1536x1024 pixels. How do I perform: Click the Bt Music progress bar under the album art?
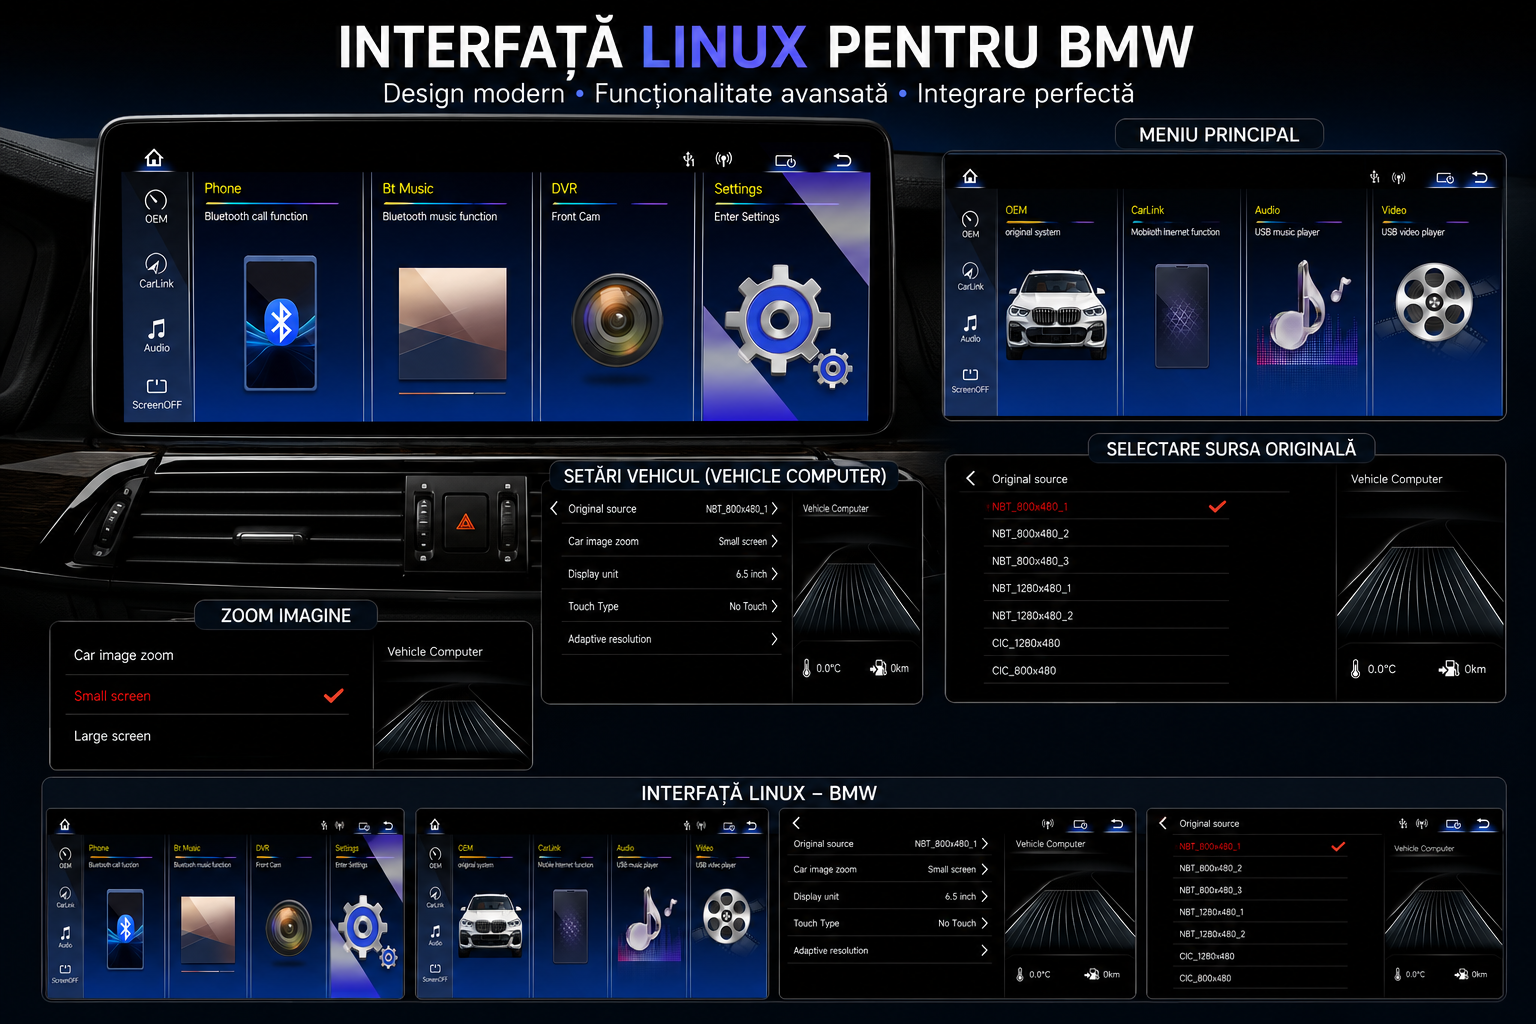(x=452, y=393)
